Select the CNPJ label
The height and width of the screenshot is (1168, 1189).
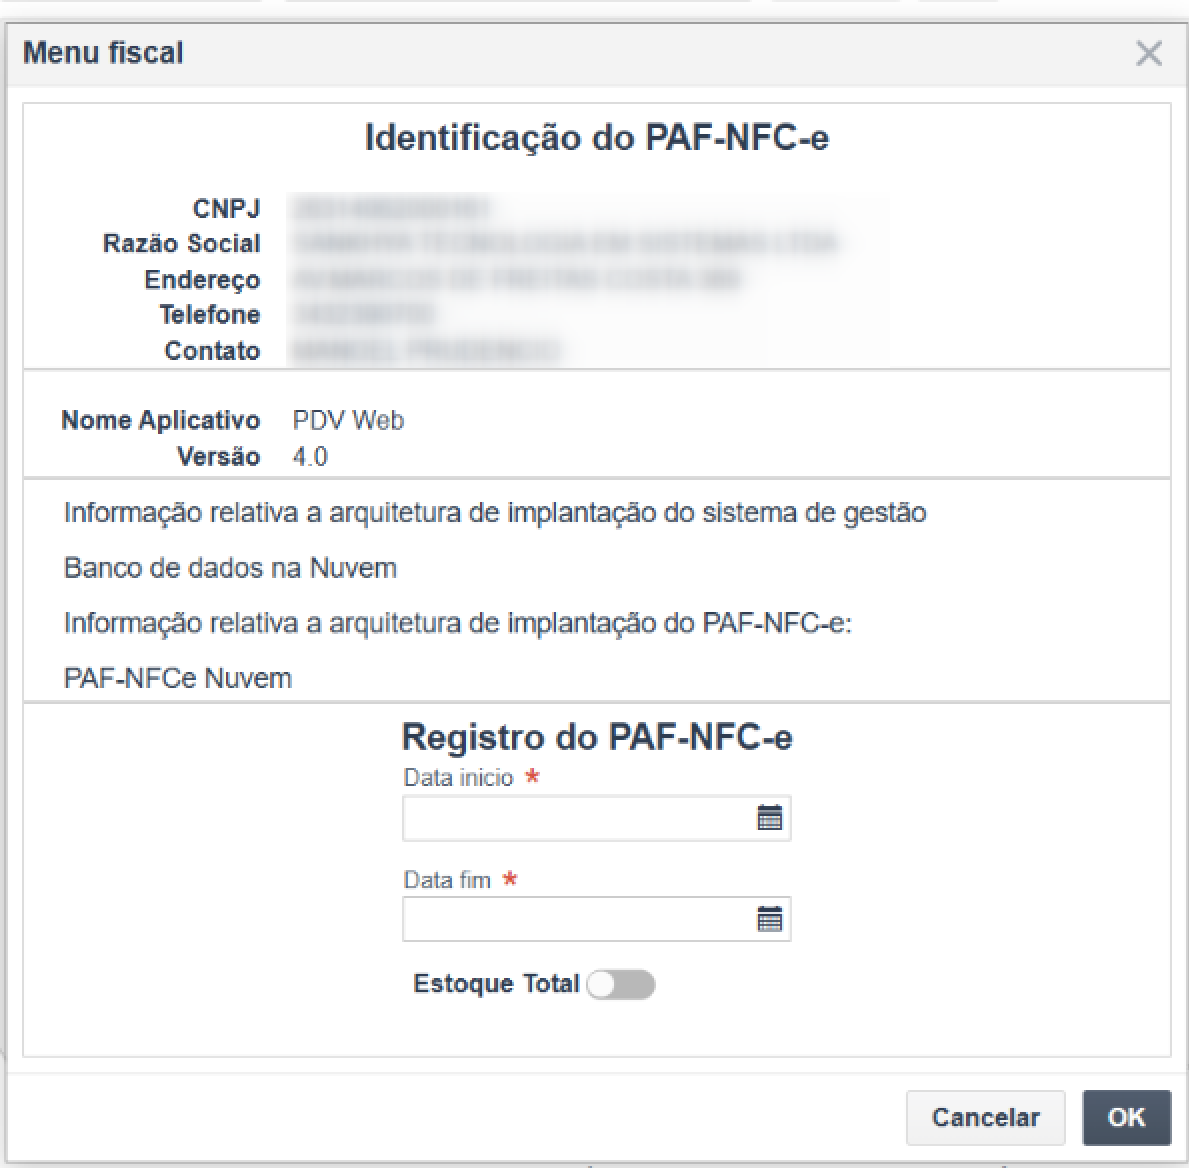coord(226,208)
